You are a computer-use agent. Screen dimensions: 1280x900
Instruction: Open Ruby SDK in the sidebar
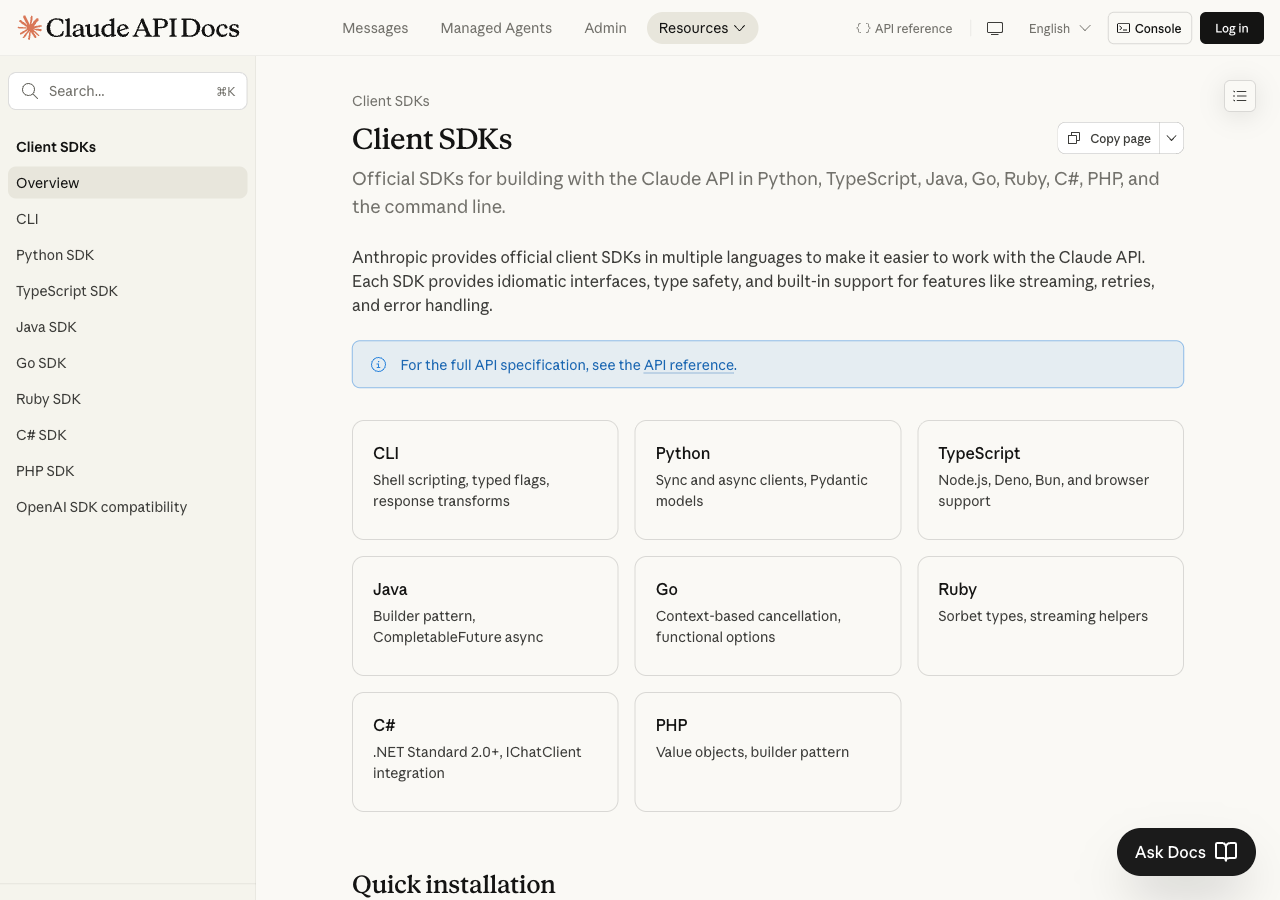tap(128, 399)
